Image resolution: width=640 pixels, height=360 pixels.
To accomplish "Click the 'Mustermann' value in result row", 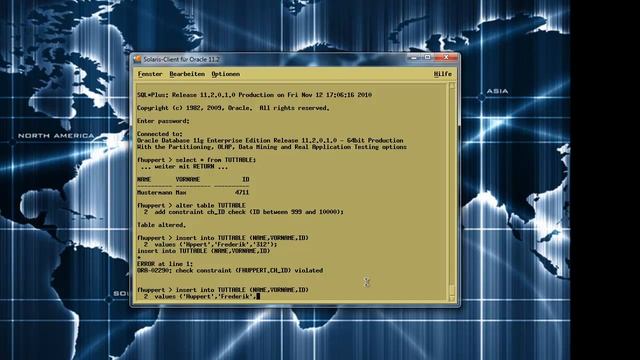I will pos(154,192).
